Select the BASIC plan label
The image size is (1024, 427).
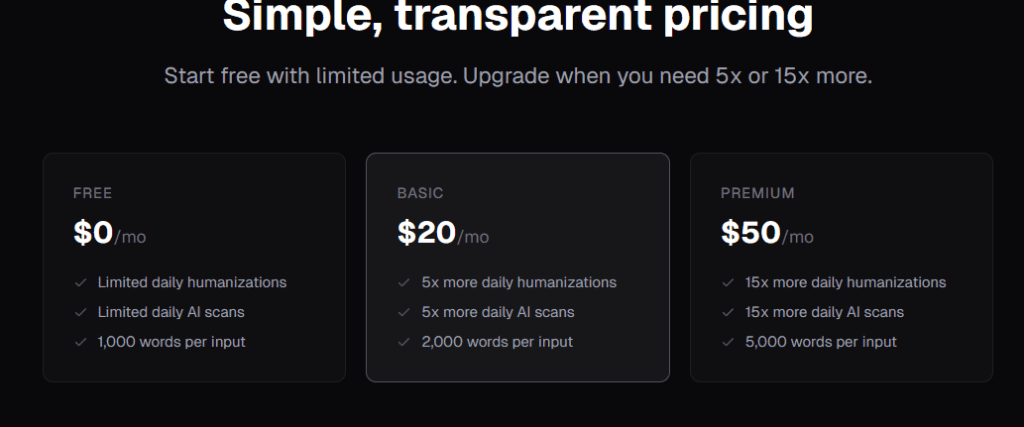[x=420, y=193]
